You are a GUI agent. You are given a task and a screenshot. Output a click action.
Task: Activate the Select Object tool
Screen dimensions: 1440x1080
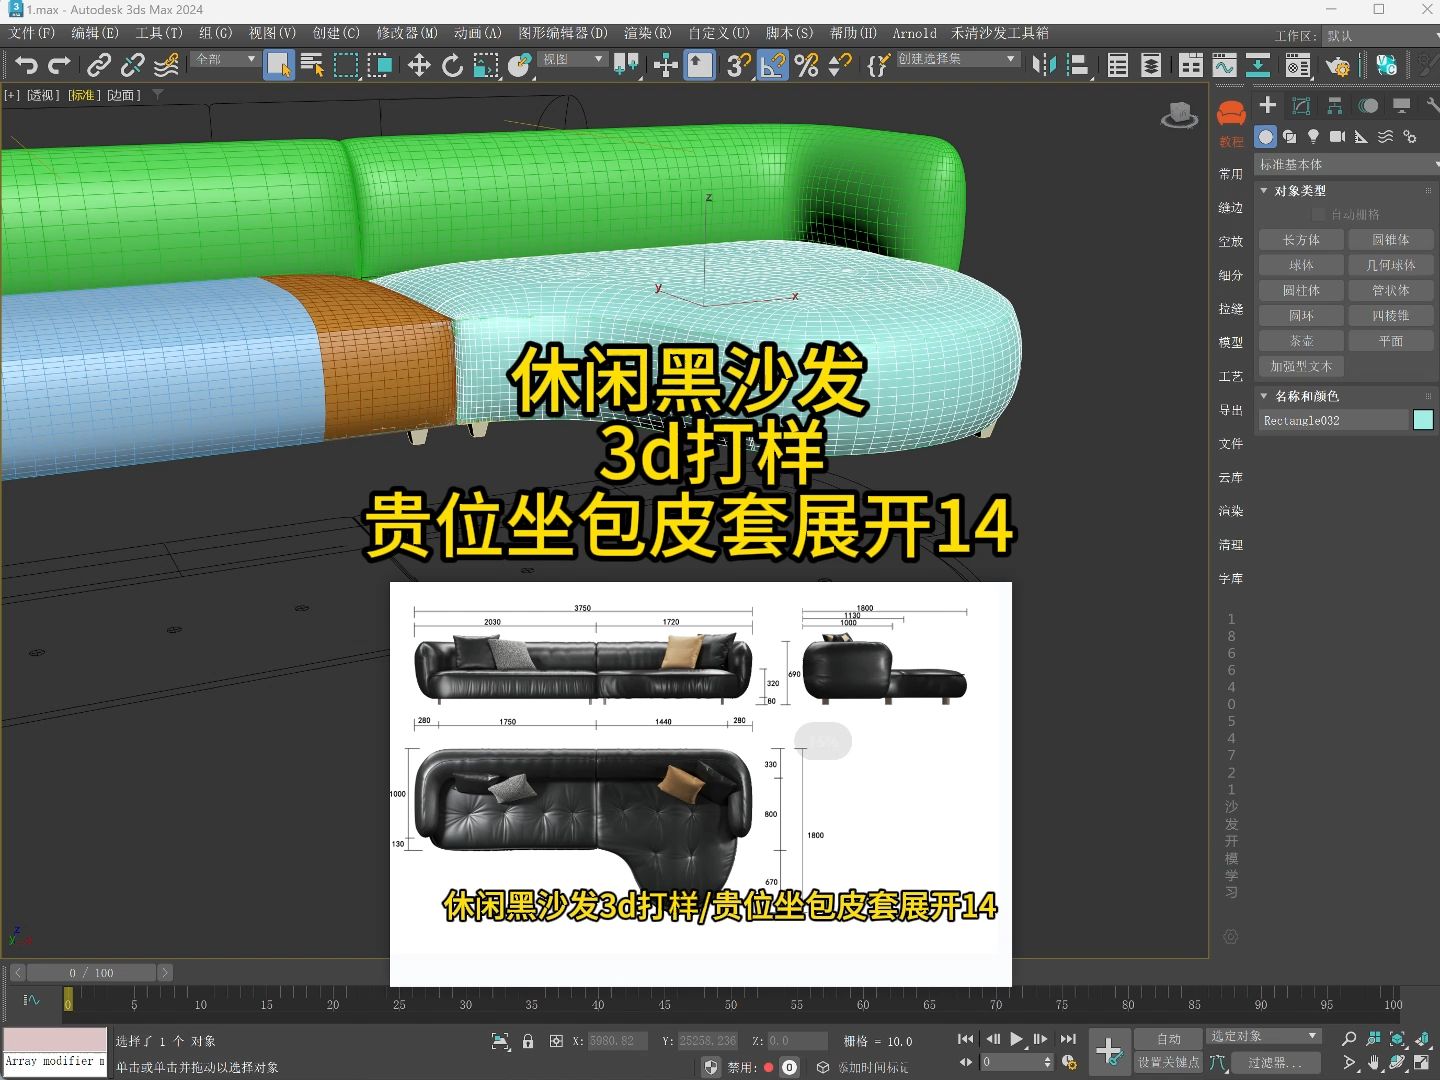[279, 66]
